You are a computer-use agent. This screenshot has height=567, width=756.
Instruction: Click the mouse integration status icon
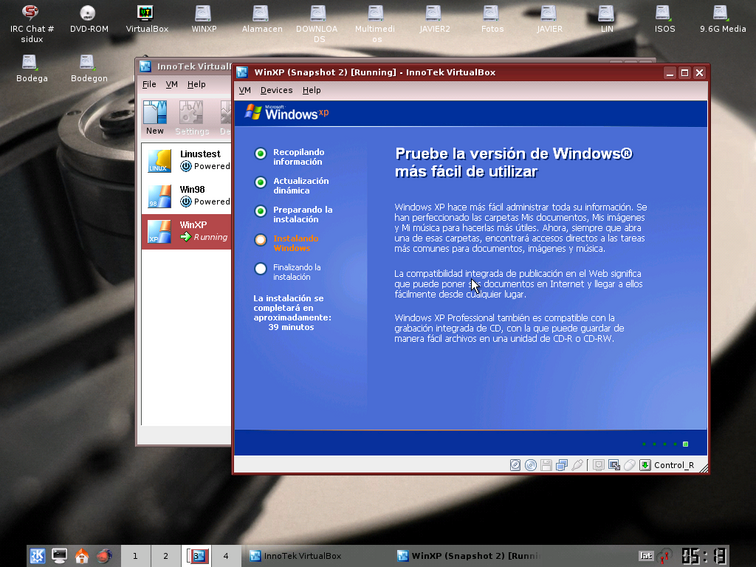click(x=629, y=465)
